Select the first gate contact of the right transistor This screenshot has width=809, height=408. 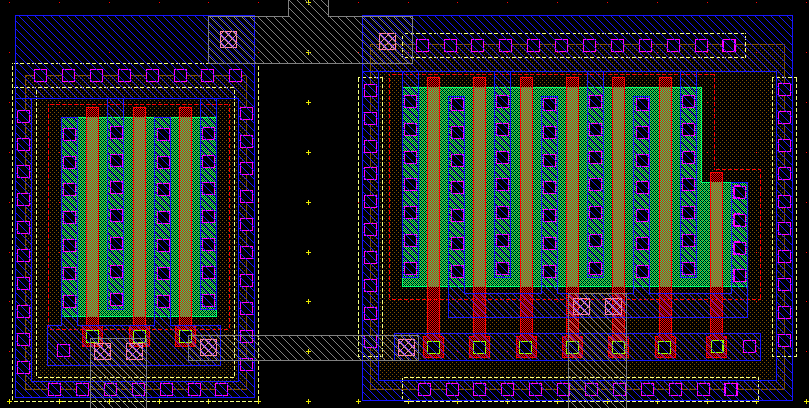[433, 347]
